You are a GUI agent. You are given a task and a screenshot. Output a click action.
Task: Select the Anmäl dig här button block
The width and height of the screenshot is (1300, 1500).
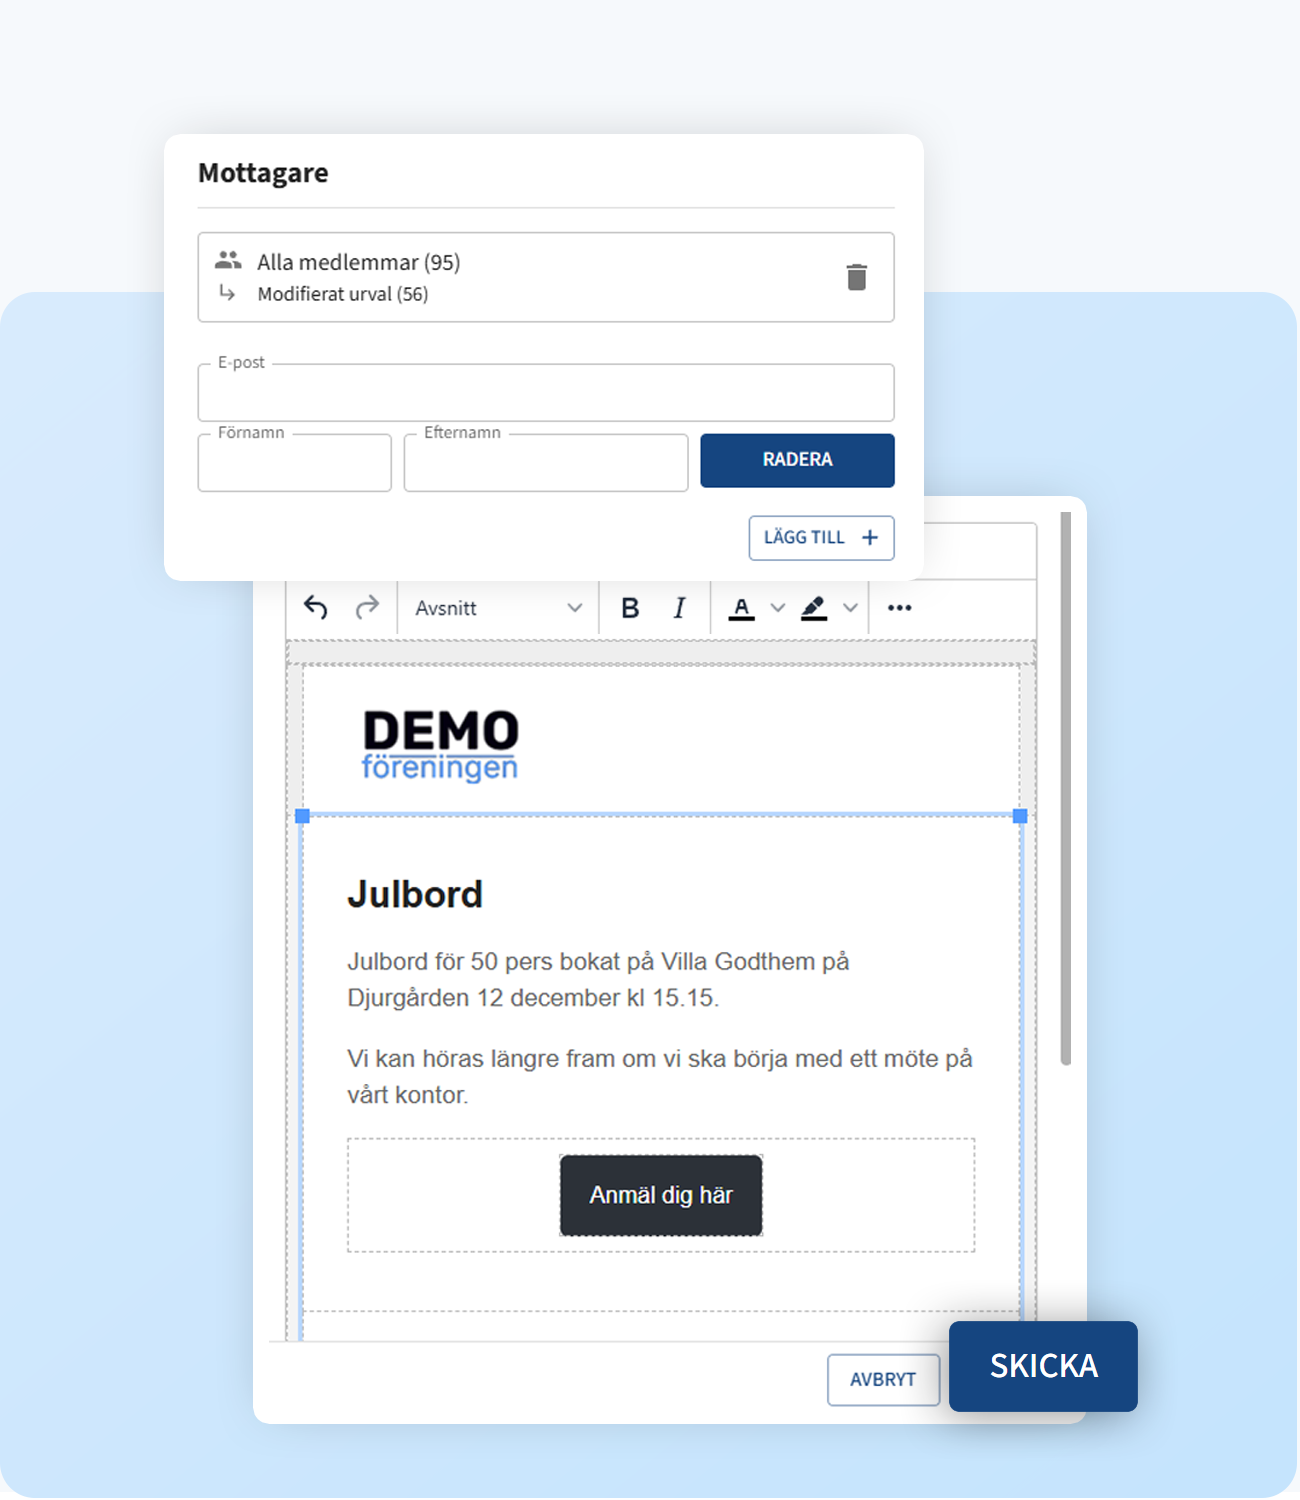coord(661,1195)
